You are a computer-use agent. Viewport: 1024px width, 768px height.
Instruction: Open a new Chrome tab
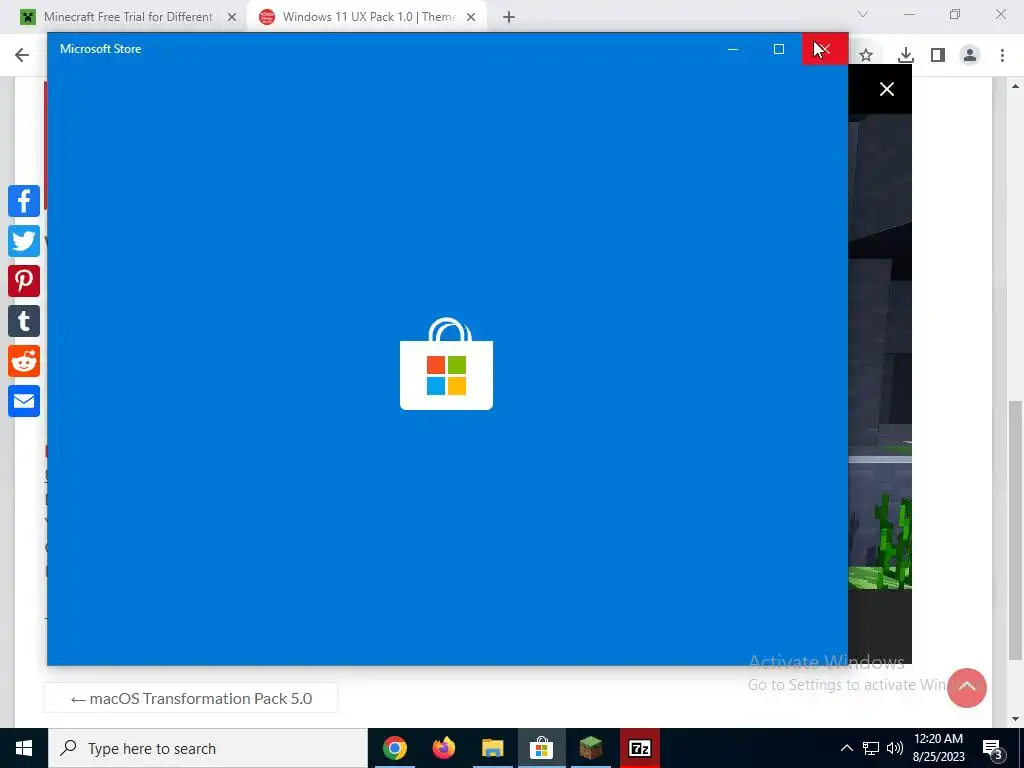(509, 17)
